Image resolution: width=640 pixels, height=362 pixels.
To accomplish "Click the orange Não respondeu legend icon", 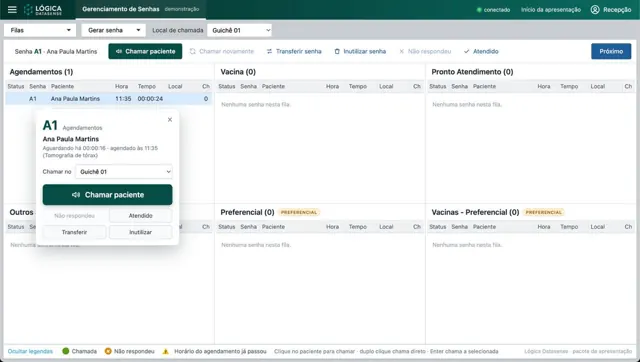I will pyautogui.click(x=108, y=351).
